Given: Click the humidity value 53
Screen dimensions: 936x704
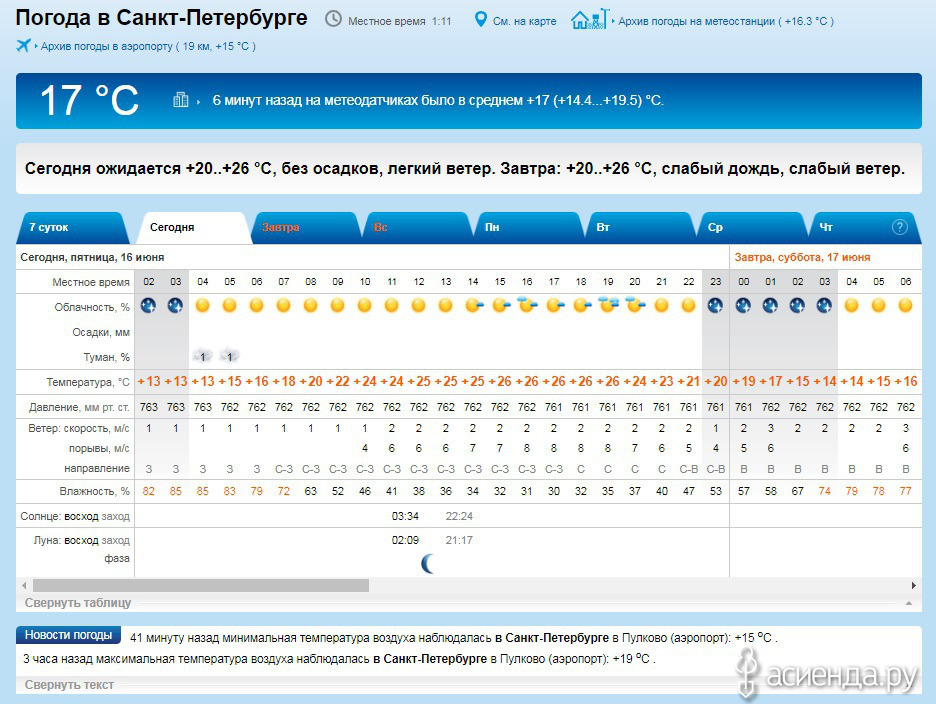Looking at the screenshot, I should [x=715, y=491].
